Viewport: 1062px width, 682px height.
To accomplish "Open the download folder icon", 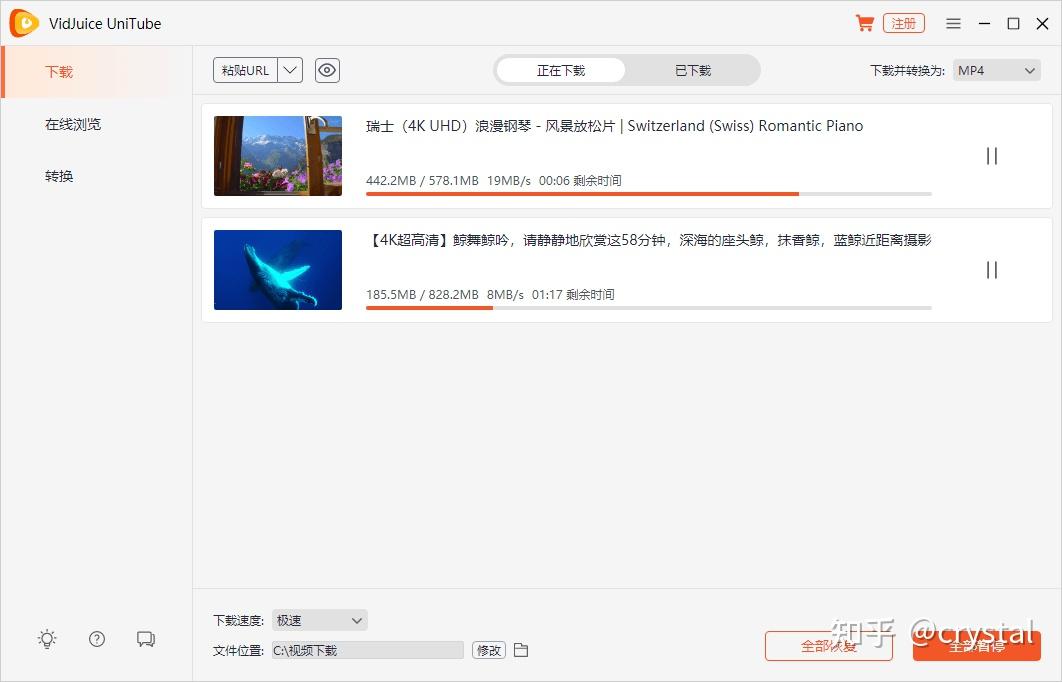I will pyautogui.click(x=521, y=649).
